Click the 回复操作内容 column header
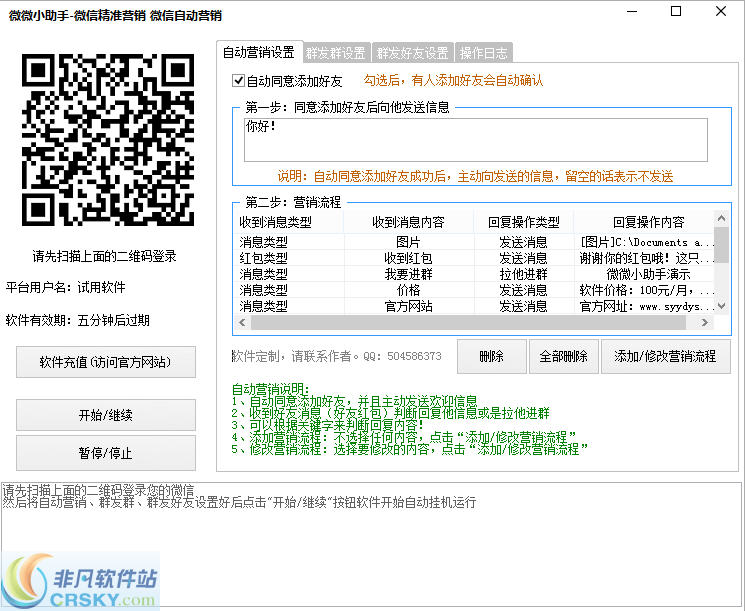 tap(645, 222)
